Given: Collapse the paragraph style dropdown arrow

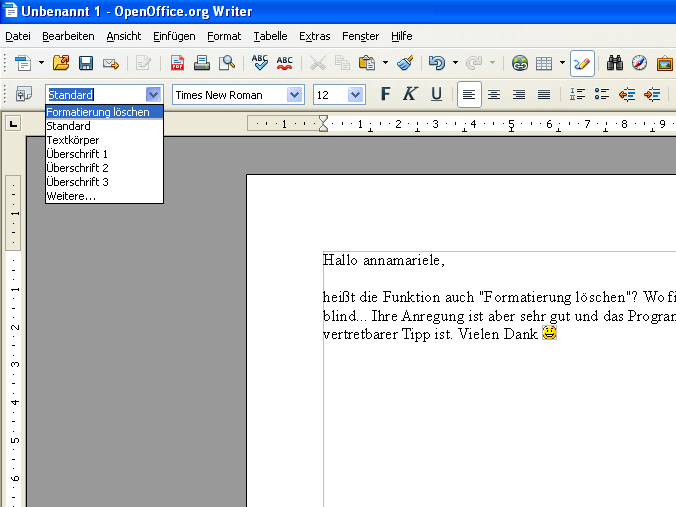Looking at the screenshot, I should pyautogui.click(x=153, y=95).
